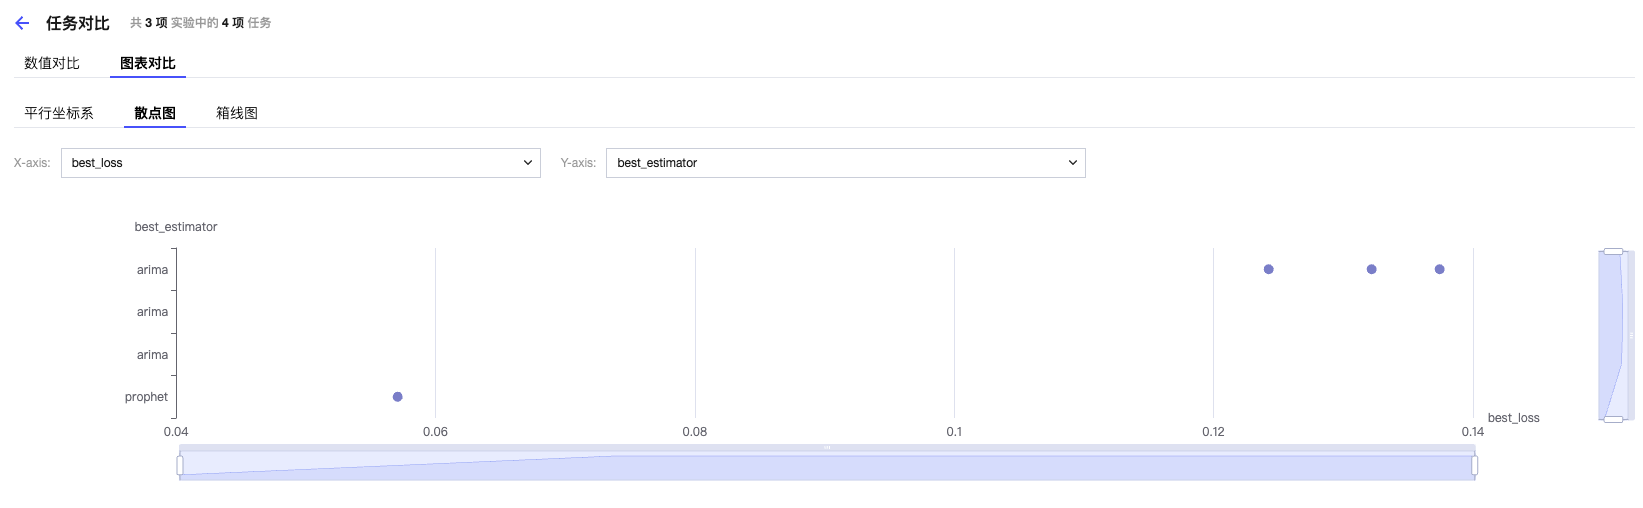The height and width of the screenshot is (508, 1643).
Task: Click the horizontal zoom slider's center grip
Action: coord(827,448)
